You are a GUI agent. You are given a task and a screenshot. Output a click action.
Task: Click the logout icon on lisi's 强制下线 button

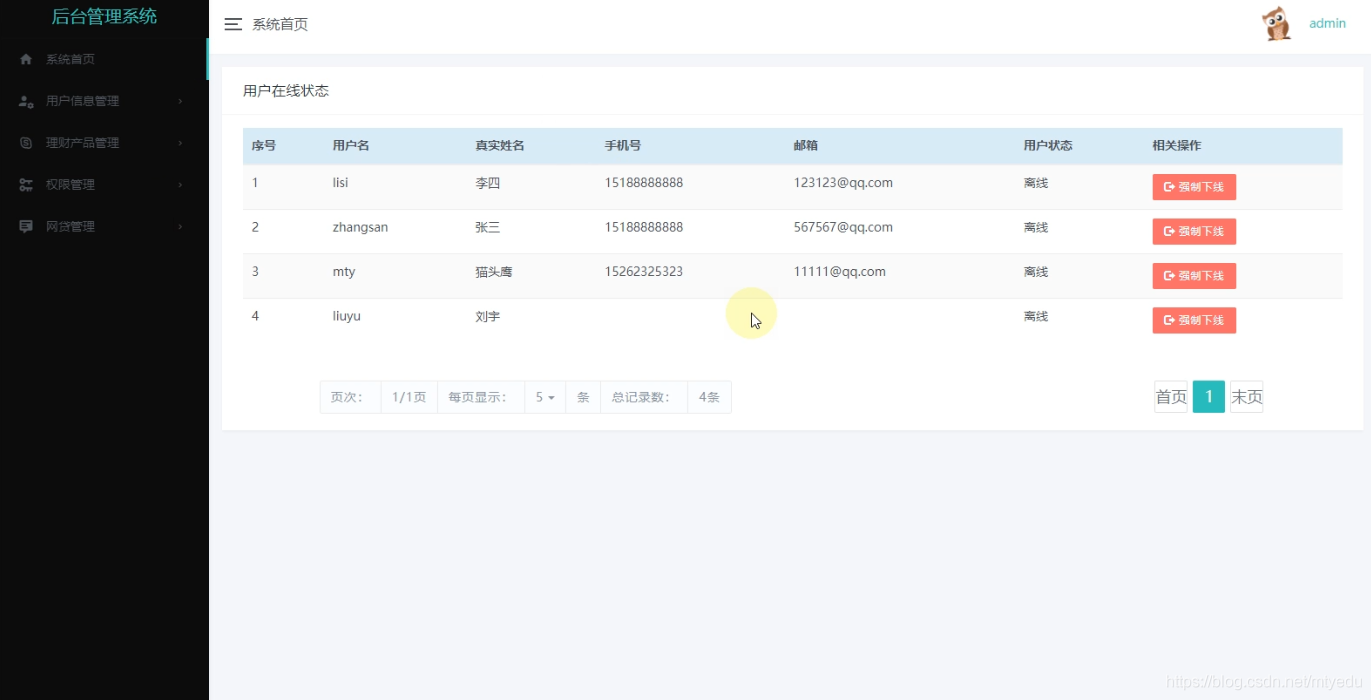tap(1168, 187)
